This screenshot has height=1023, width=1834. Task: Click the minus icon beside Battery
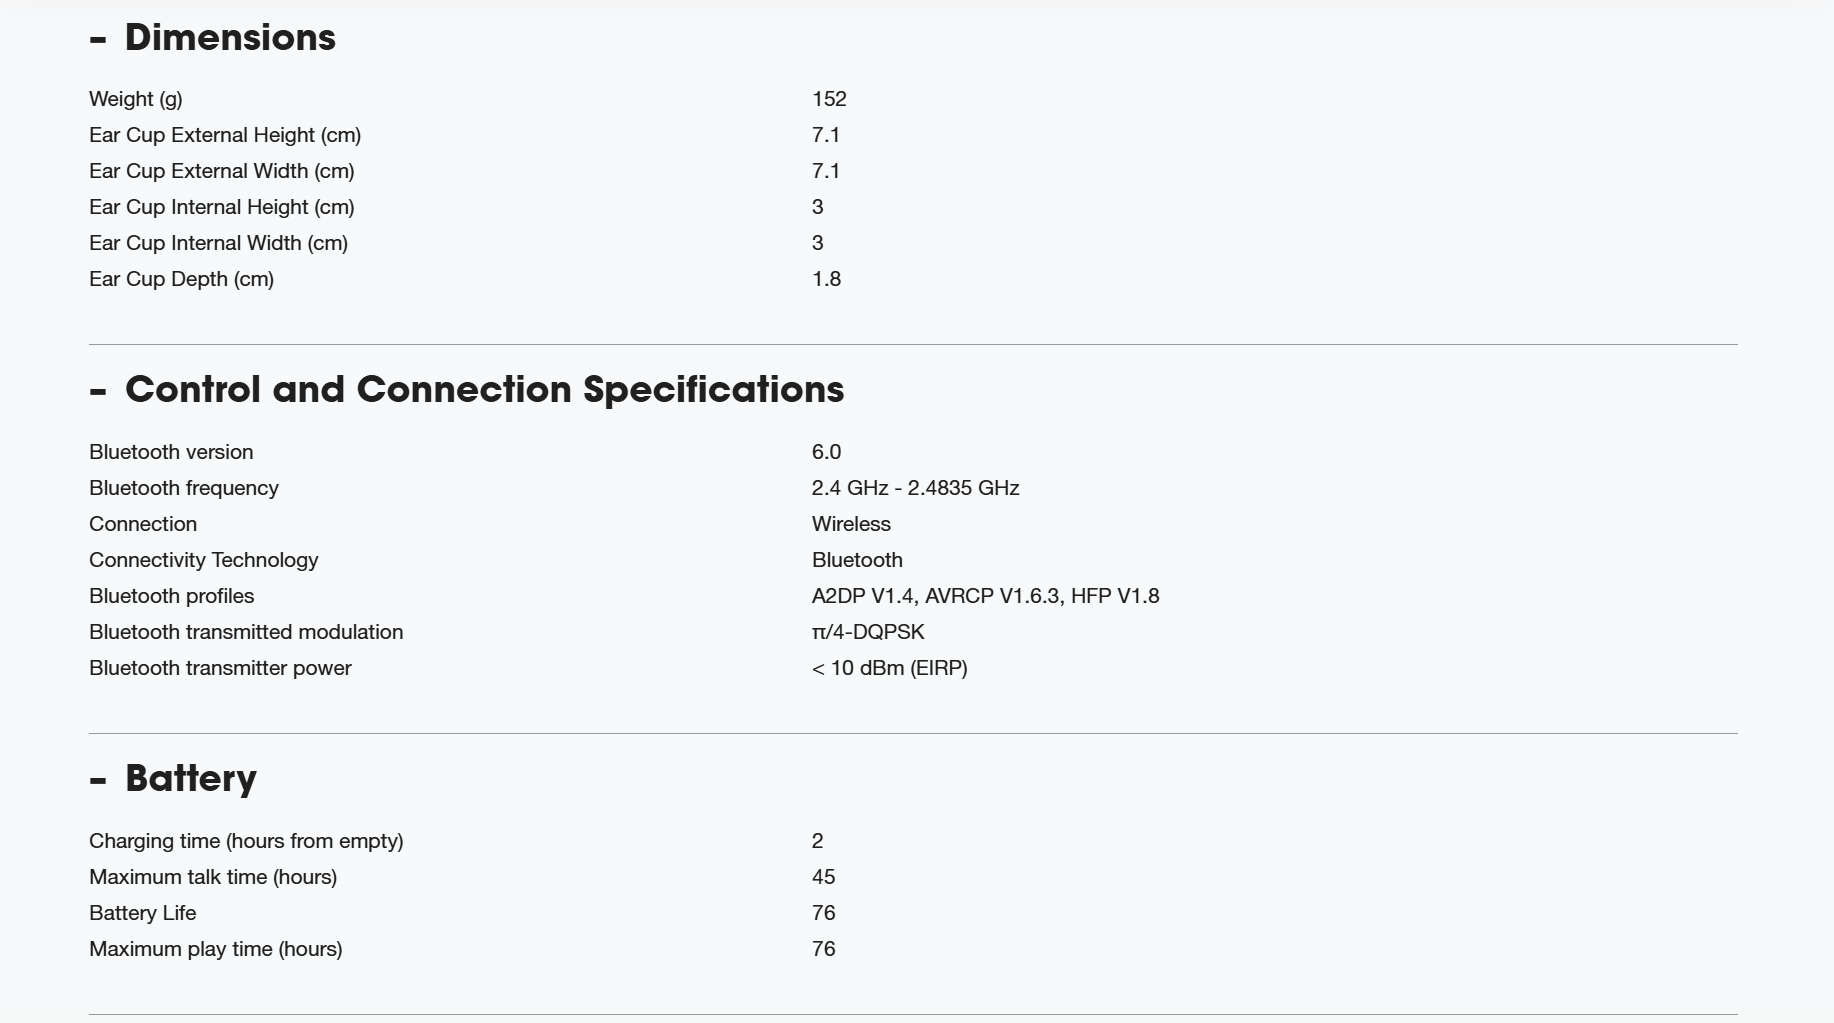click(x=98, y=782)
